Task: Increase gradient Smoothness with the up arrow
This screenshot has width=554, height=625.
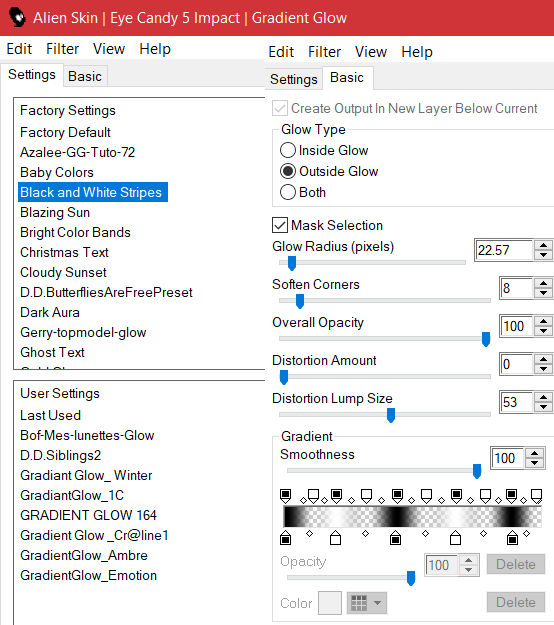Action: [534, 453]
